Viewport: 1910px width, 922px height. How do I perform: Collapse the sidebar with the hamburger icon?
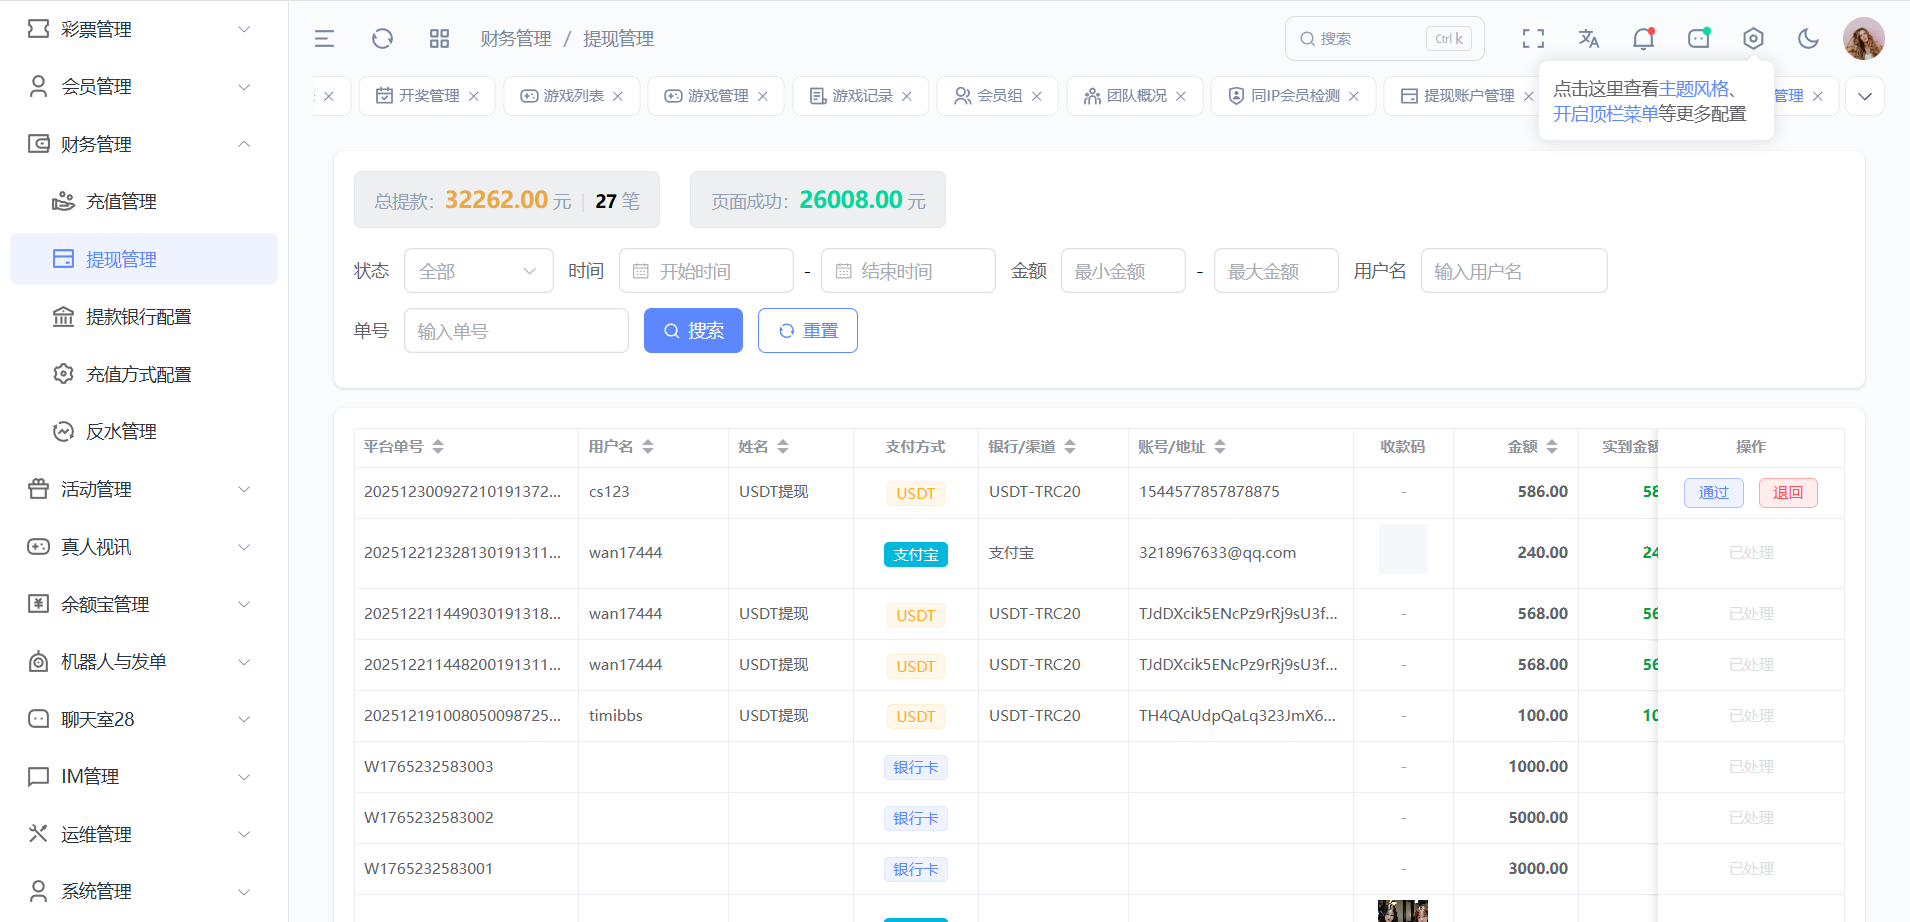(324, 39)
